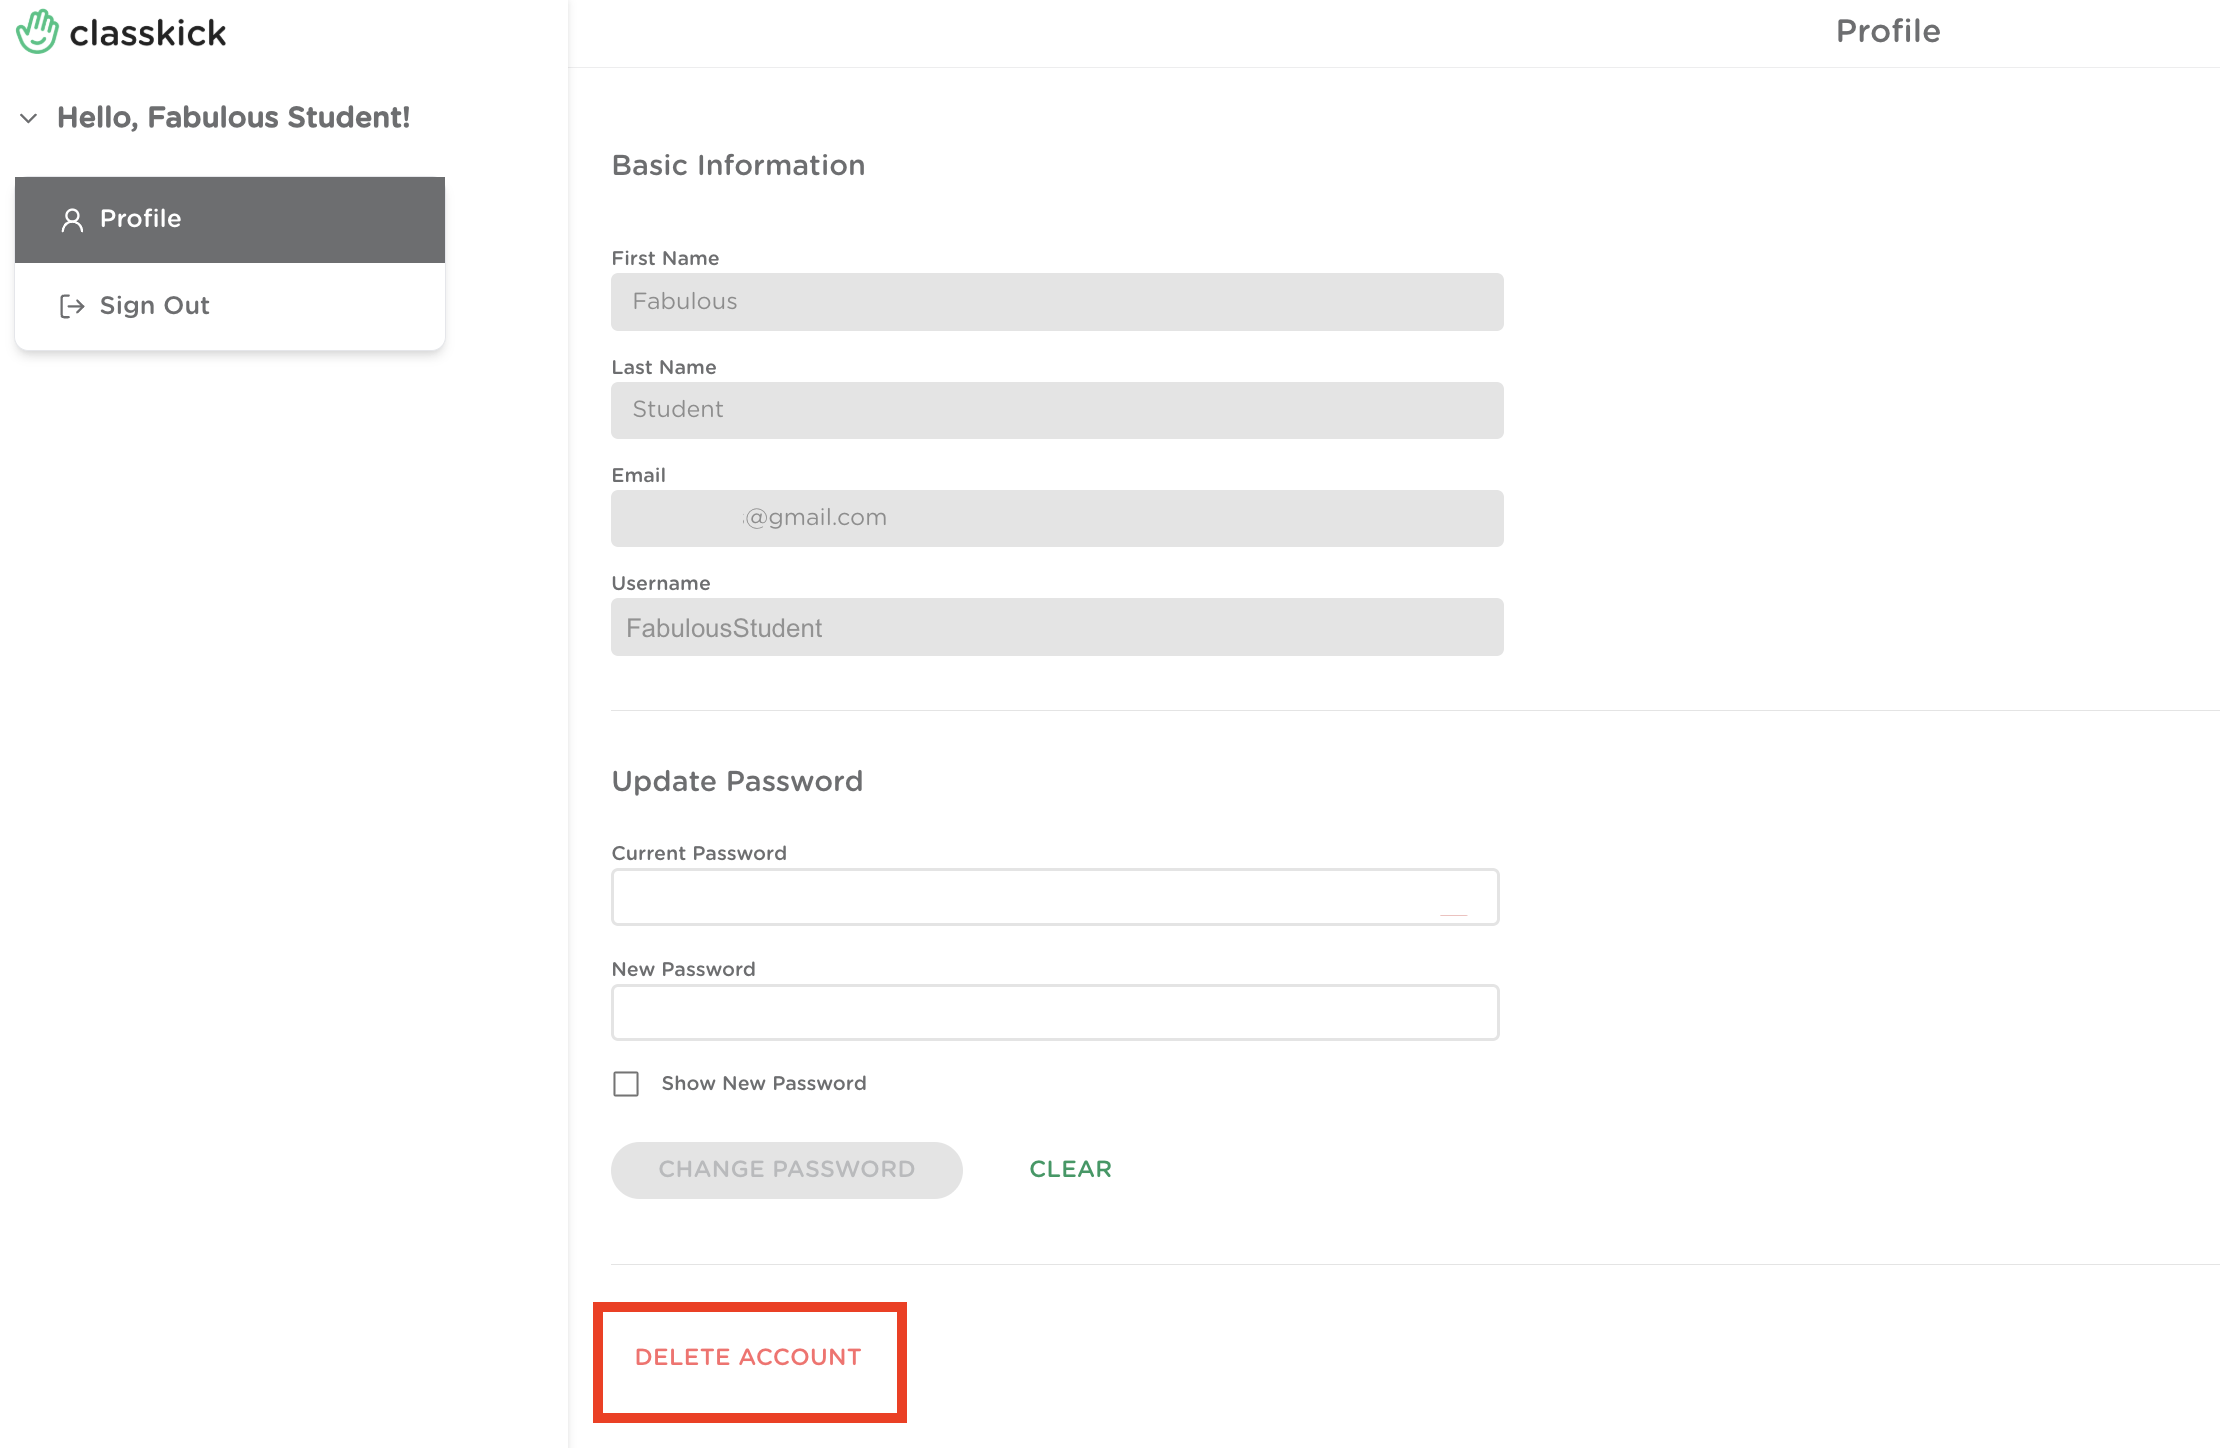Viewport: 2220px width, 1448px height.
Task: Click the Hello, Fabulous Student! greeting
Action: [x=234, y=118]
